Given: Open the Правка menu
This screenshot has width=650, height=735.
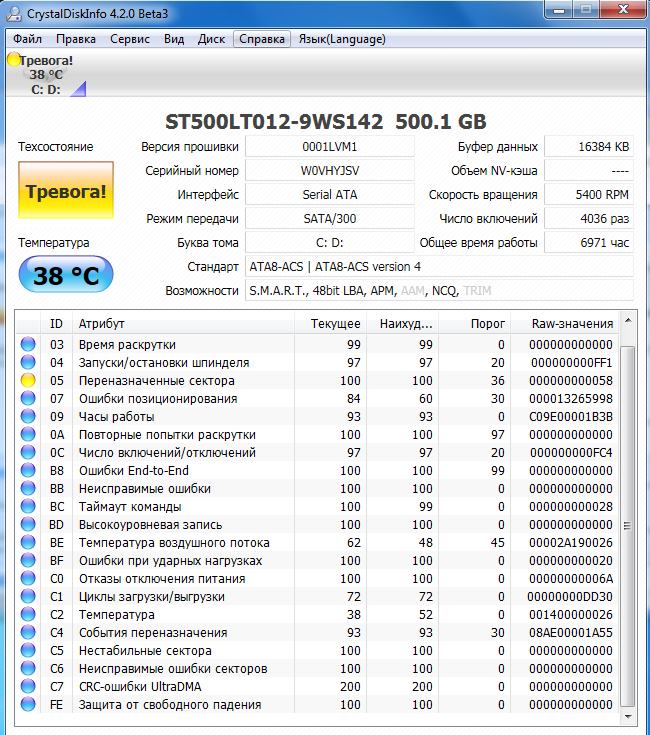Looking at the screenshot, I should [x=76, y=39].
